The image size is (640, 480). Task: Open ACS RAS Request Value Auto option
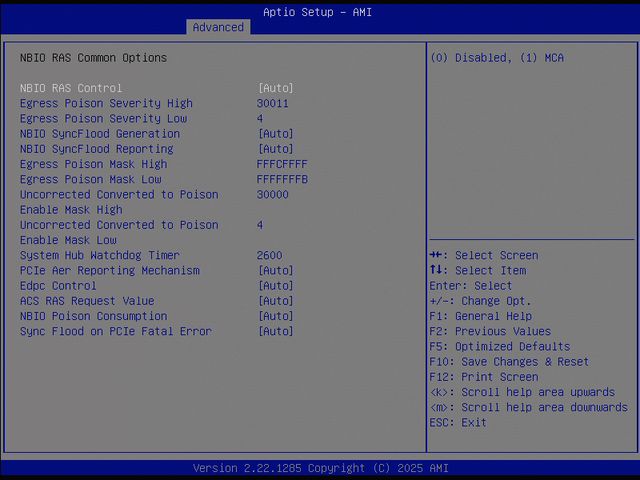(x=276, y=301)
